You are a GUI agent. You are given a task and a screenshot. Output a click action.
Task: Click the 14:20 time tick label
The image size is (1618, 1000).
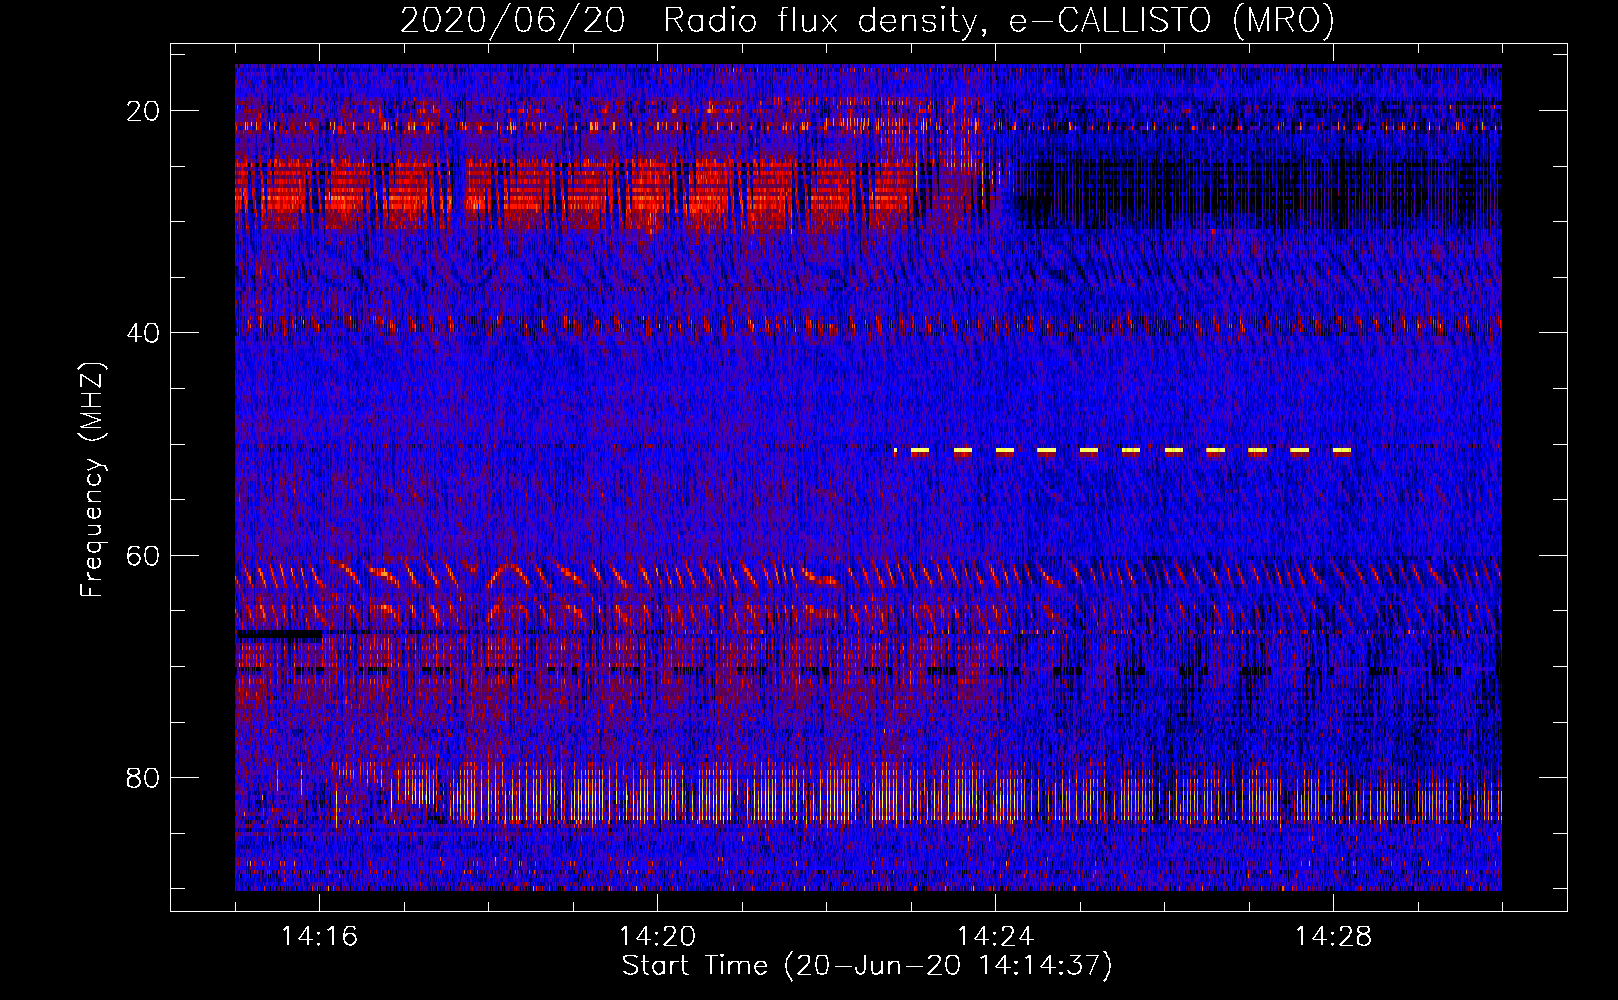[657, 937]
